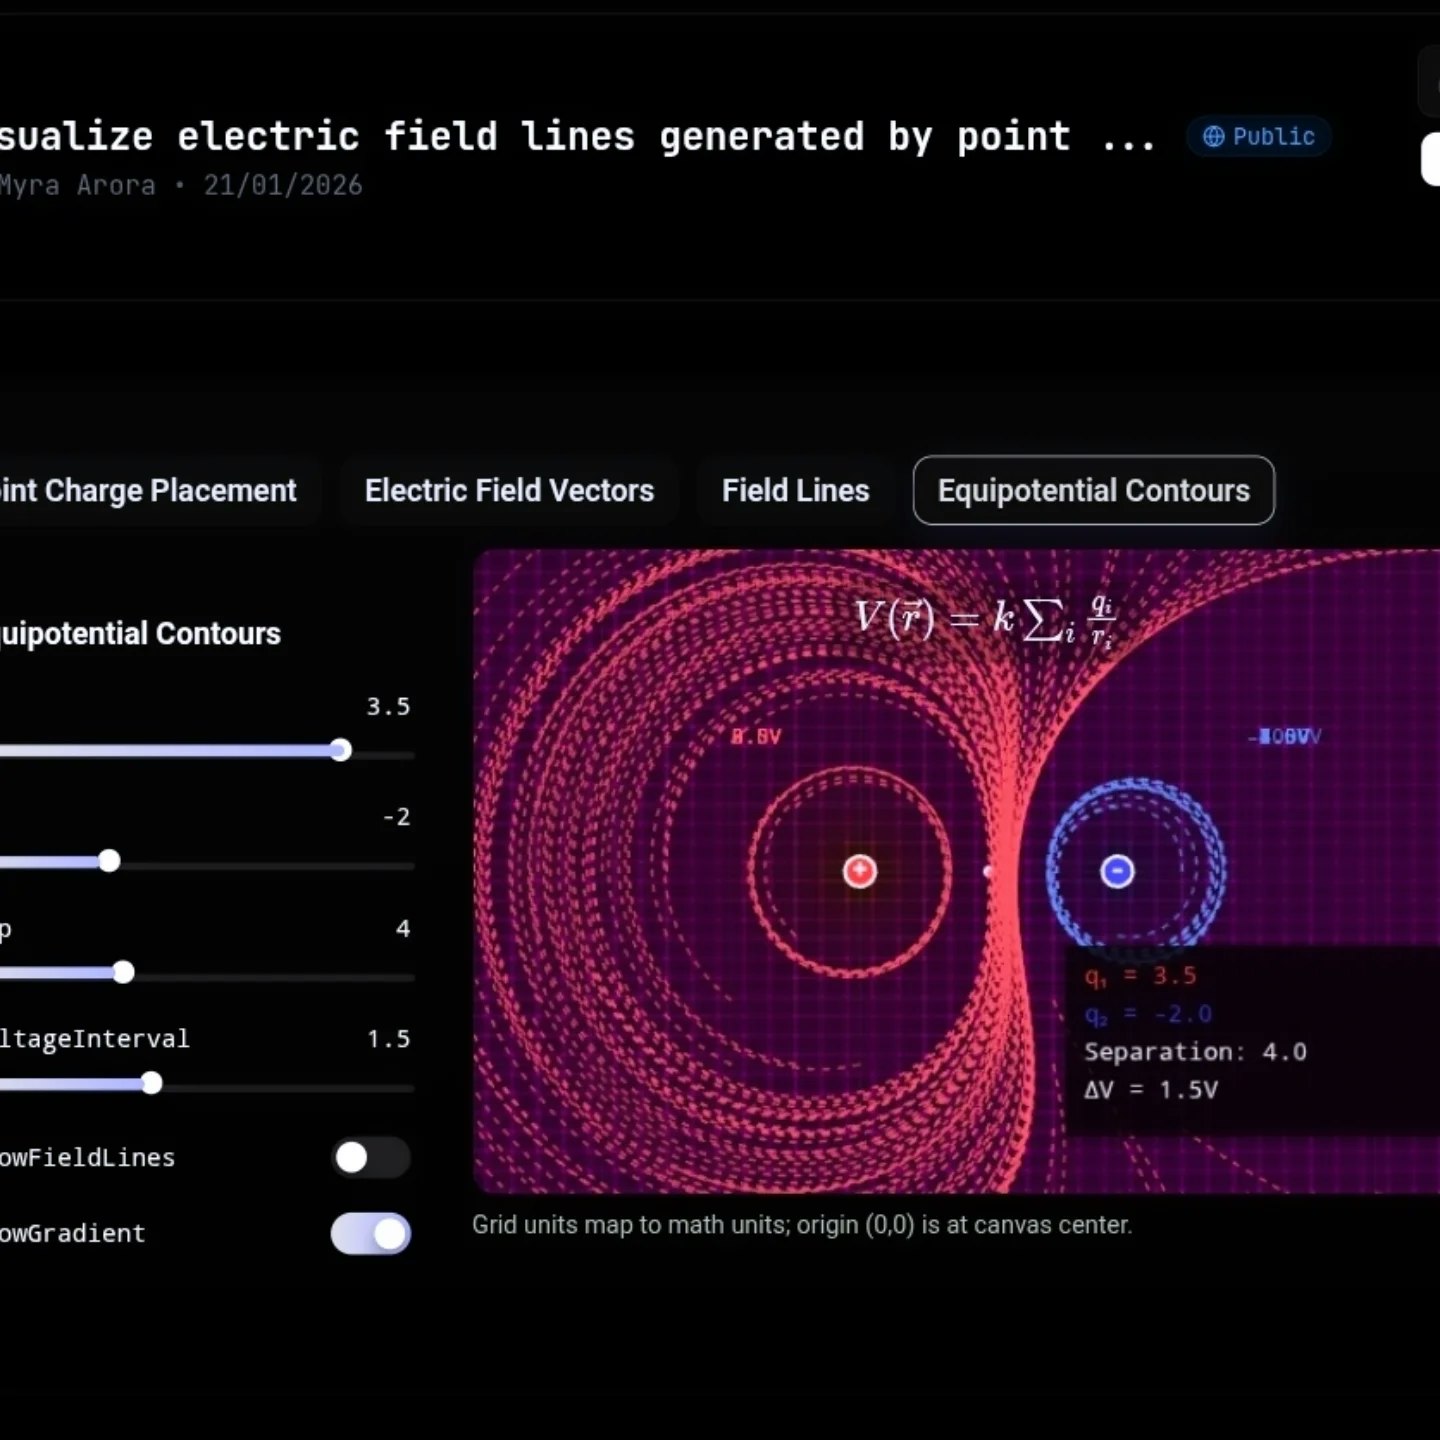Select the negative charge marker on the canvas
This screenshot has height=1440, width=1440.
pyautogui.click(x=1117, y=872)
